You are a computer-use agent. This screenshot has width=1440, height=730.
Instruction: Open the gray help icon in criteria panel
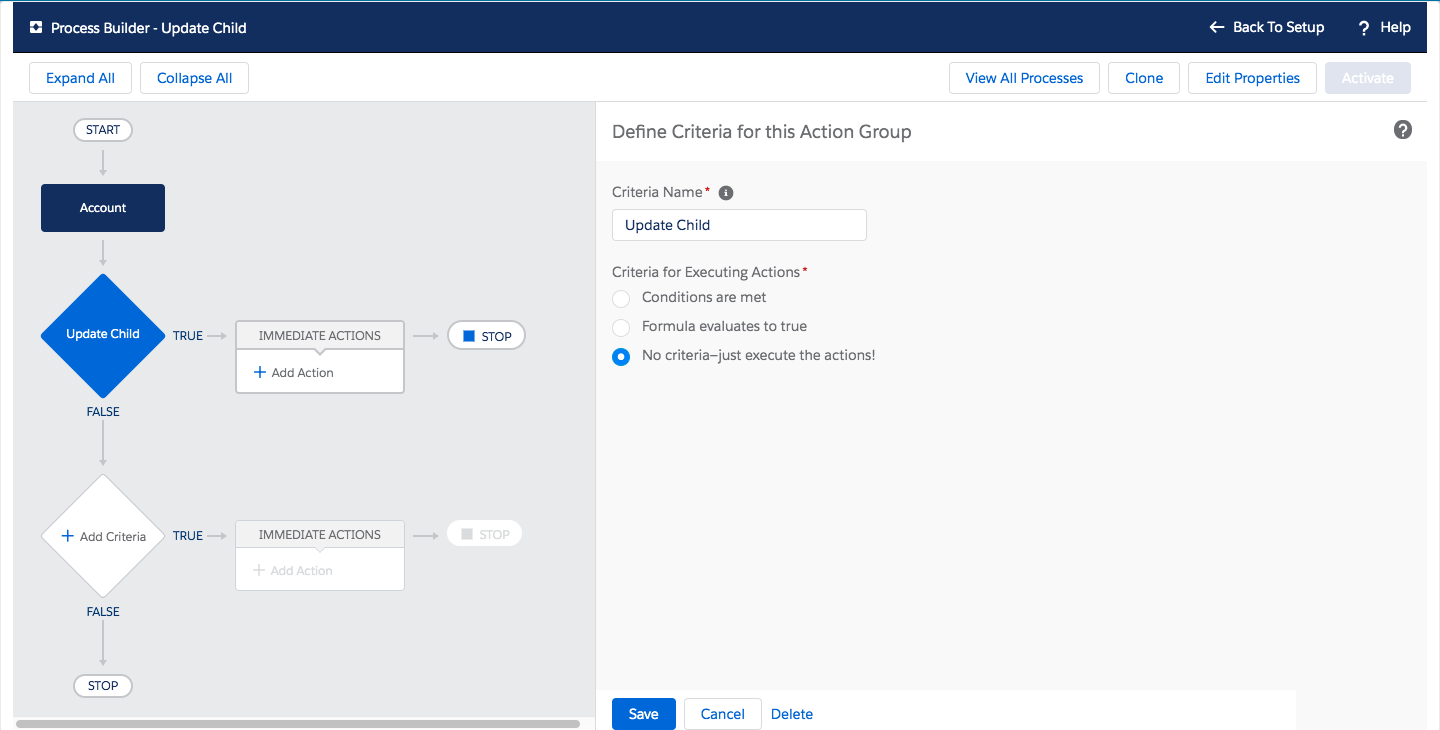(x=1403, y=130)
